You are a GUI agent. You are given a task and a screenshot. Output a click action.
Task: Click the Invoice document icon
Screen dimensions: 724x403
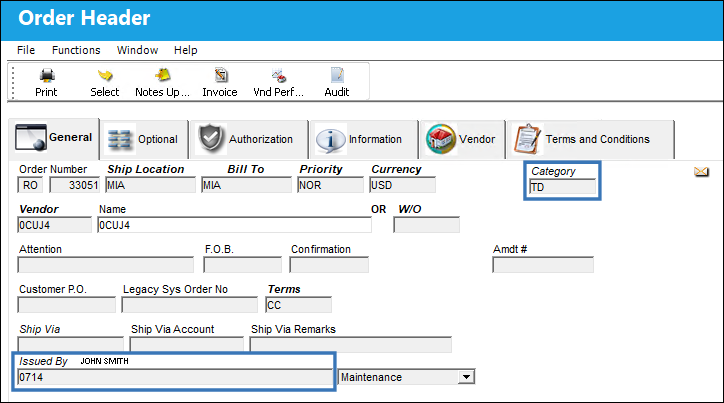click(x=221, y=75)
